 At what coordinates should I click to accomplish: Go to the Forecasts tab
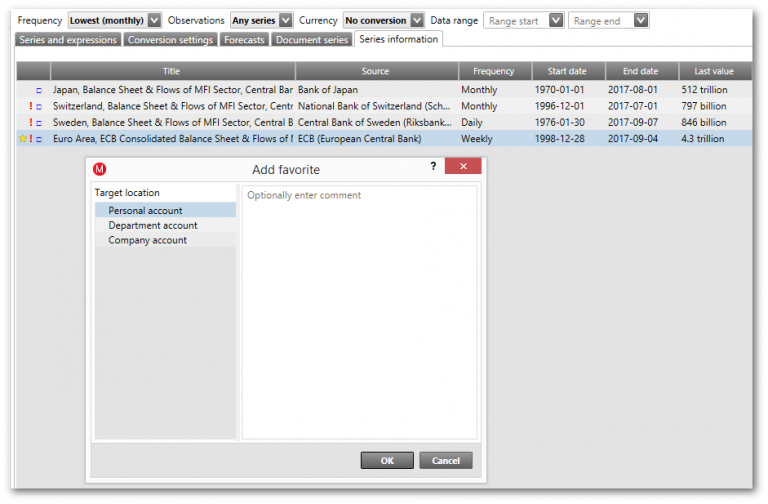coord(245,40)
